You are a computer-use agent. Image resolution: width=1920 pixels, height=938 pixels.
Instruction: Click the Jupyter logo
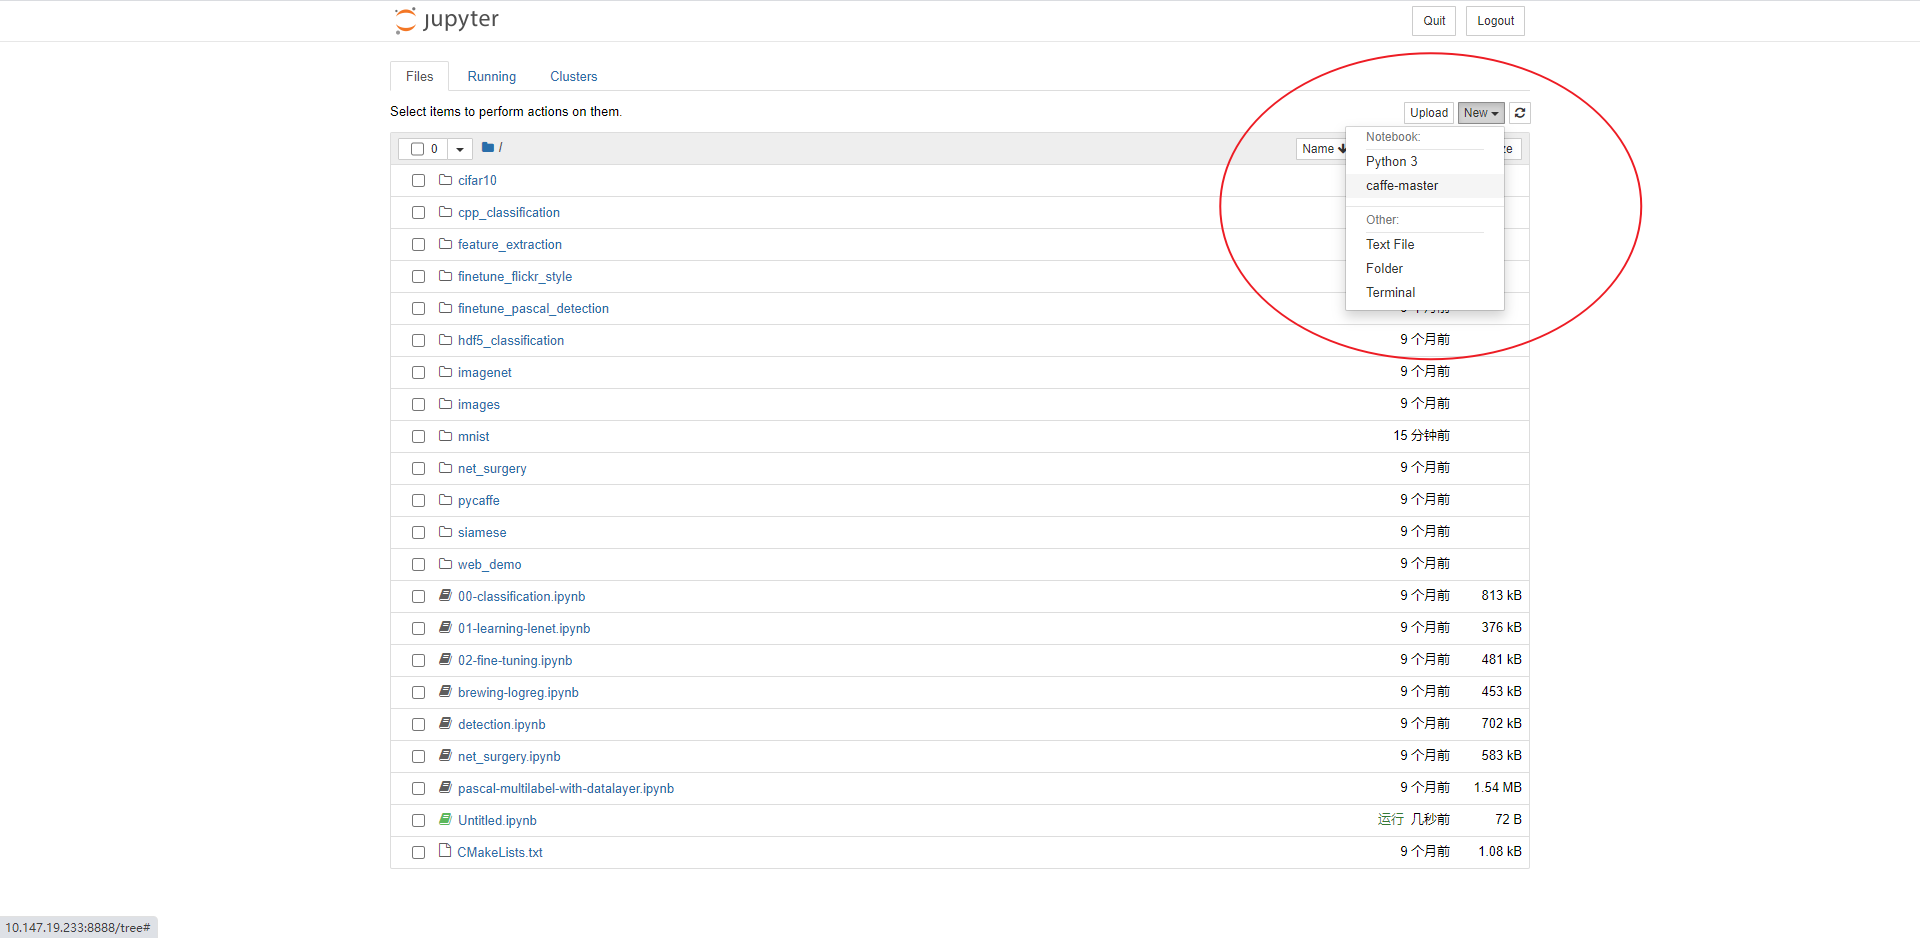click(446, 20)
